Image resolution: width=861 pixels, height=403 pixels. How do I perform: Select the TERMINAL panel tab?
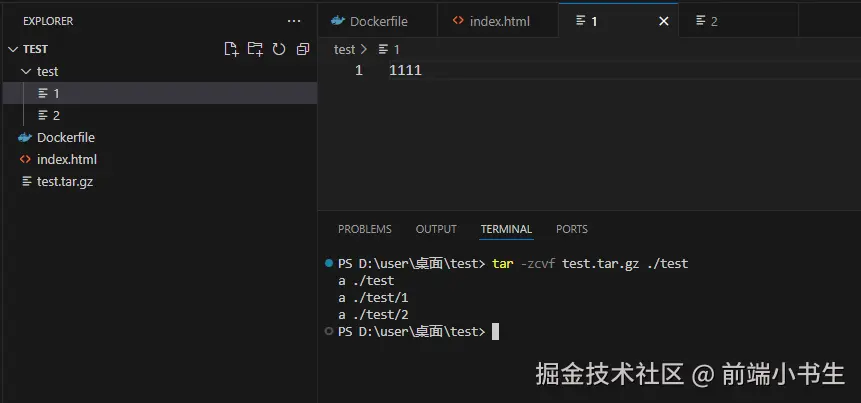[506, 229]
